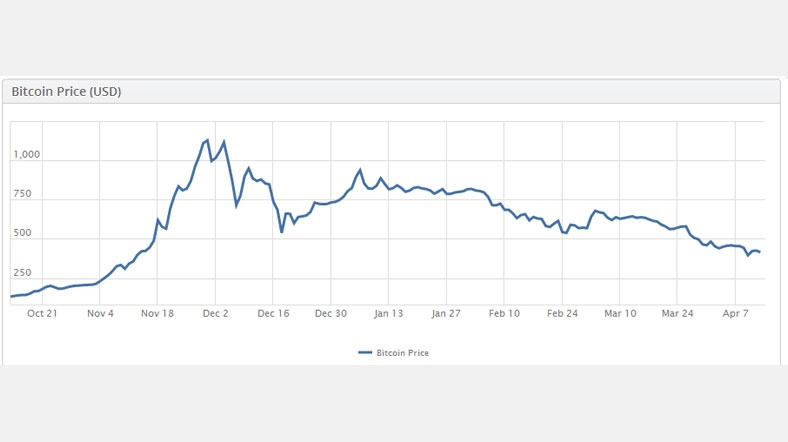Screen dimensions: 788x442
Task: Click the 'Feb 10' x-axis label
Action: (x=504, y=313)
